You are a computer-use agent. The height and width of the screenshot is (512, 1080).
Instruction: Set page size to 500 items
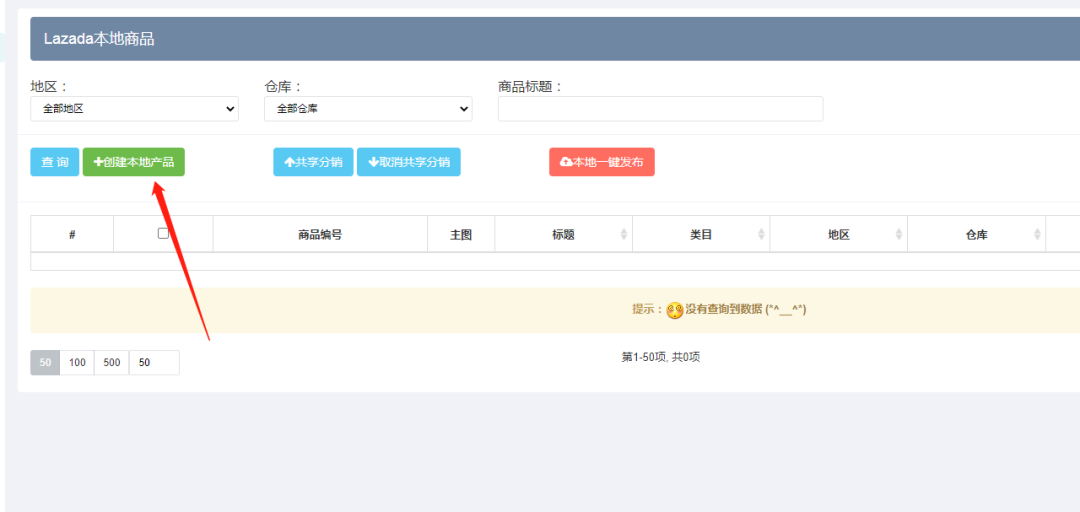(112, 362)
